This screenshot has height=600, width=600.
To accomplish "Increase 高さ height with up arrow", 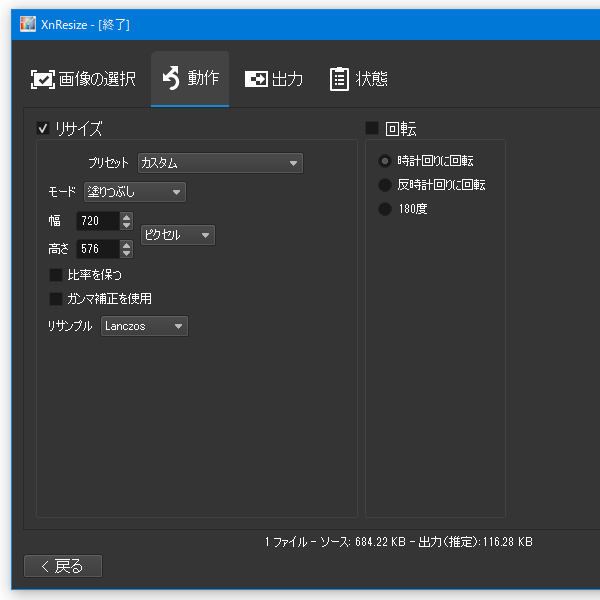I will (x=126, y=245).
